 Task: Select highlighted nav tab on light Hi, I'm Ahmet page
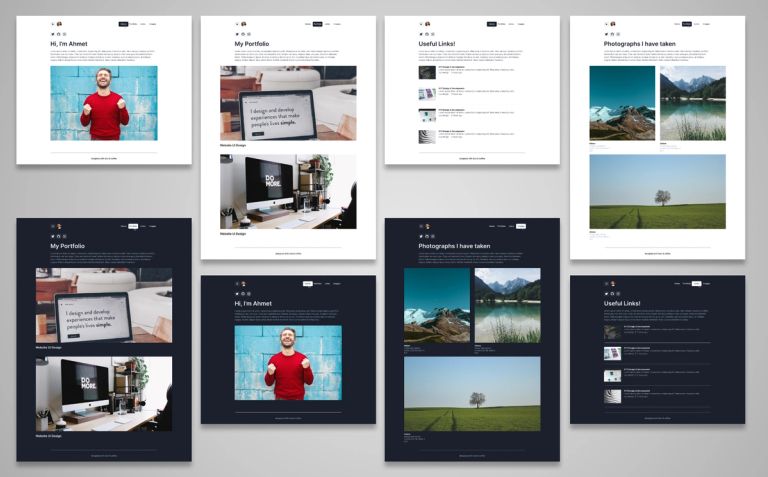coord(123,24)
